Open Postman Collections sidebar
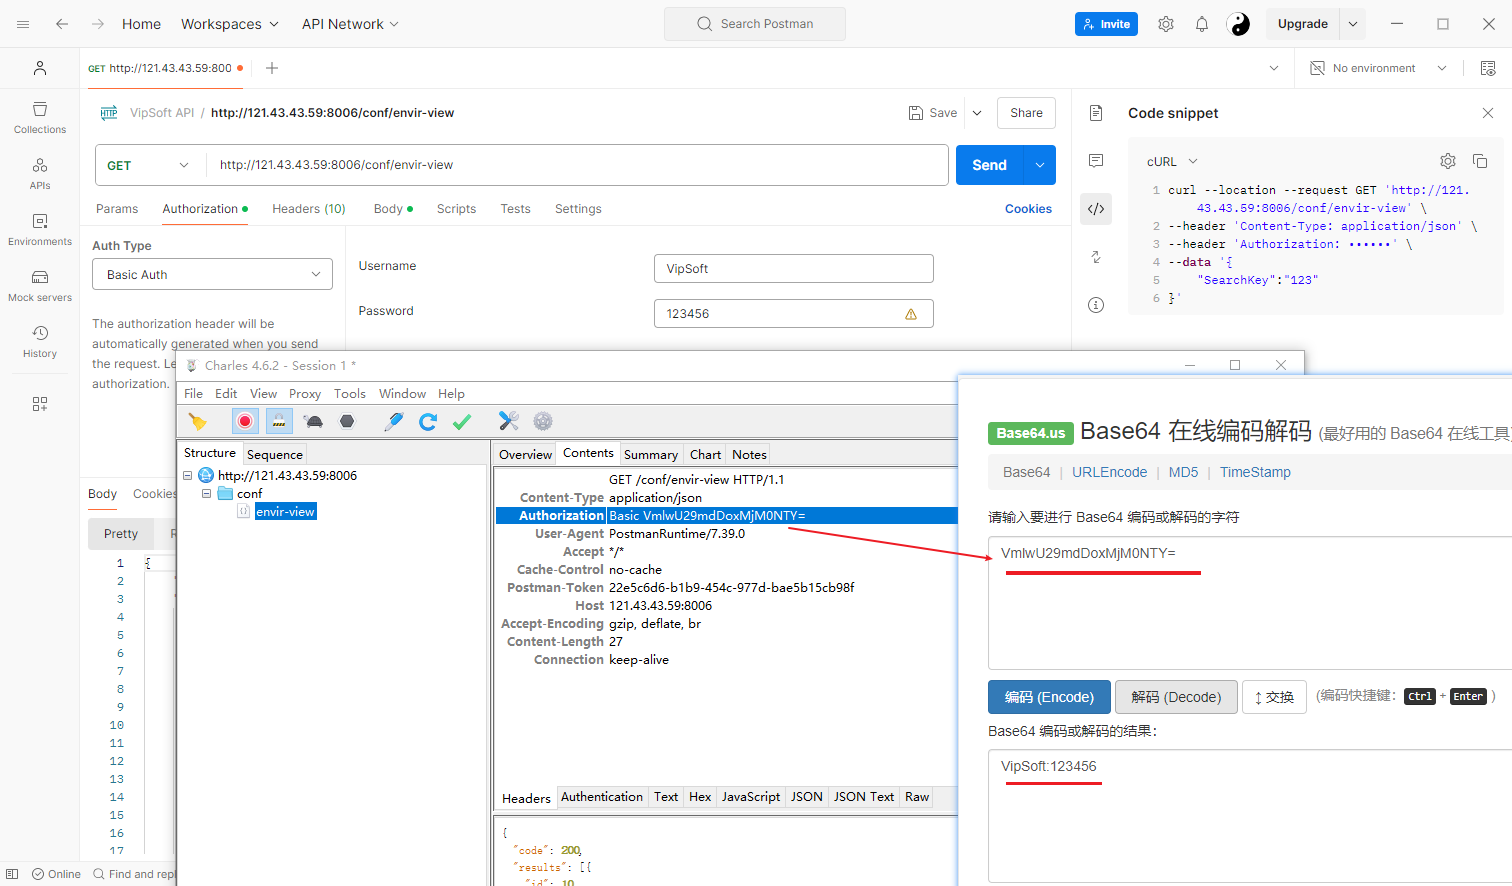The width and height of the screenshot is (1512, 886). 40,117
